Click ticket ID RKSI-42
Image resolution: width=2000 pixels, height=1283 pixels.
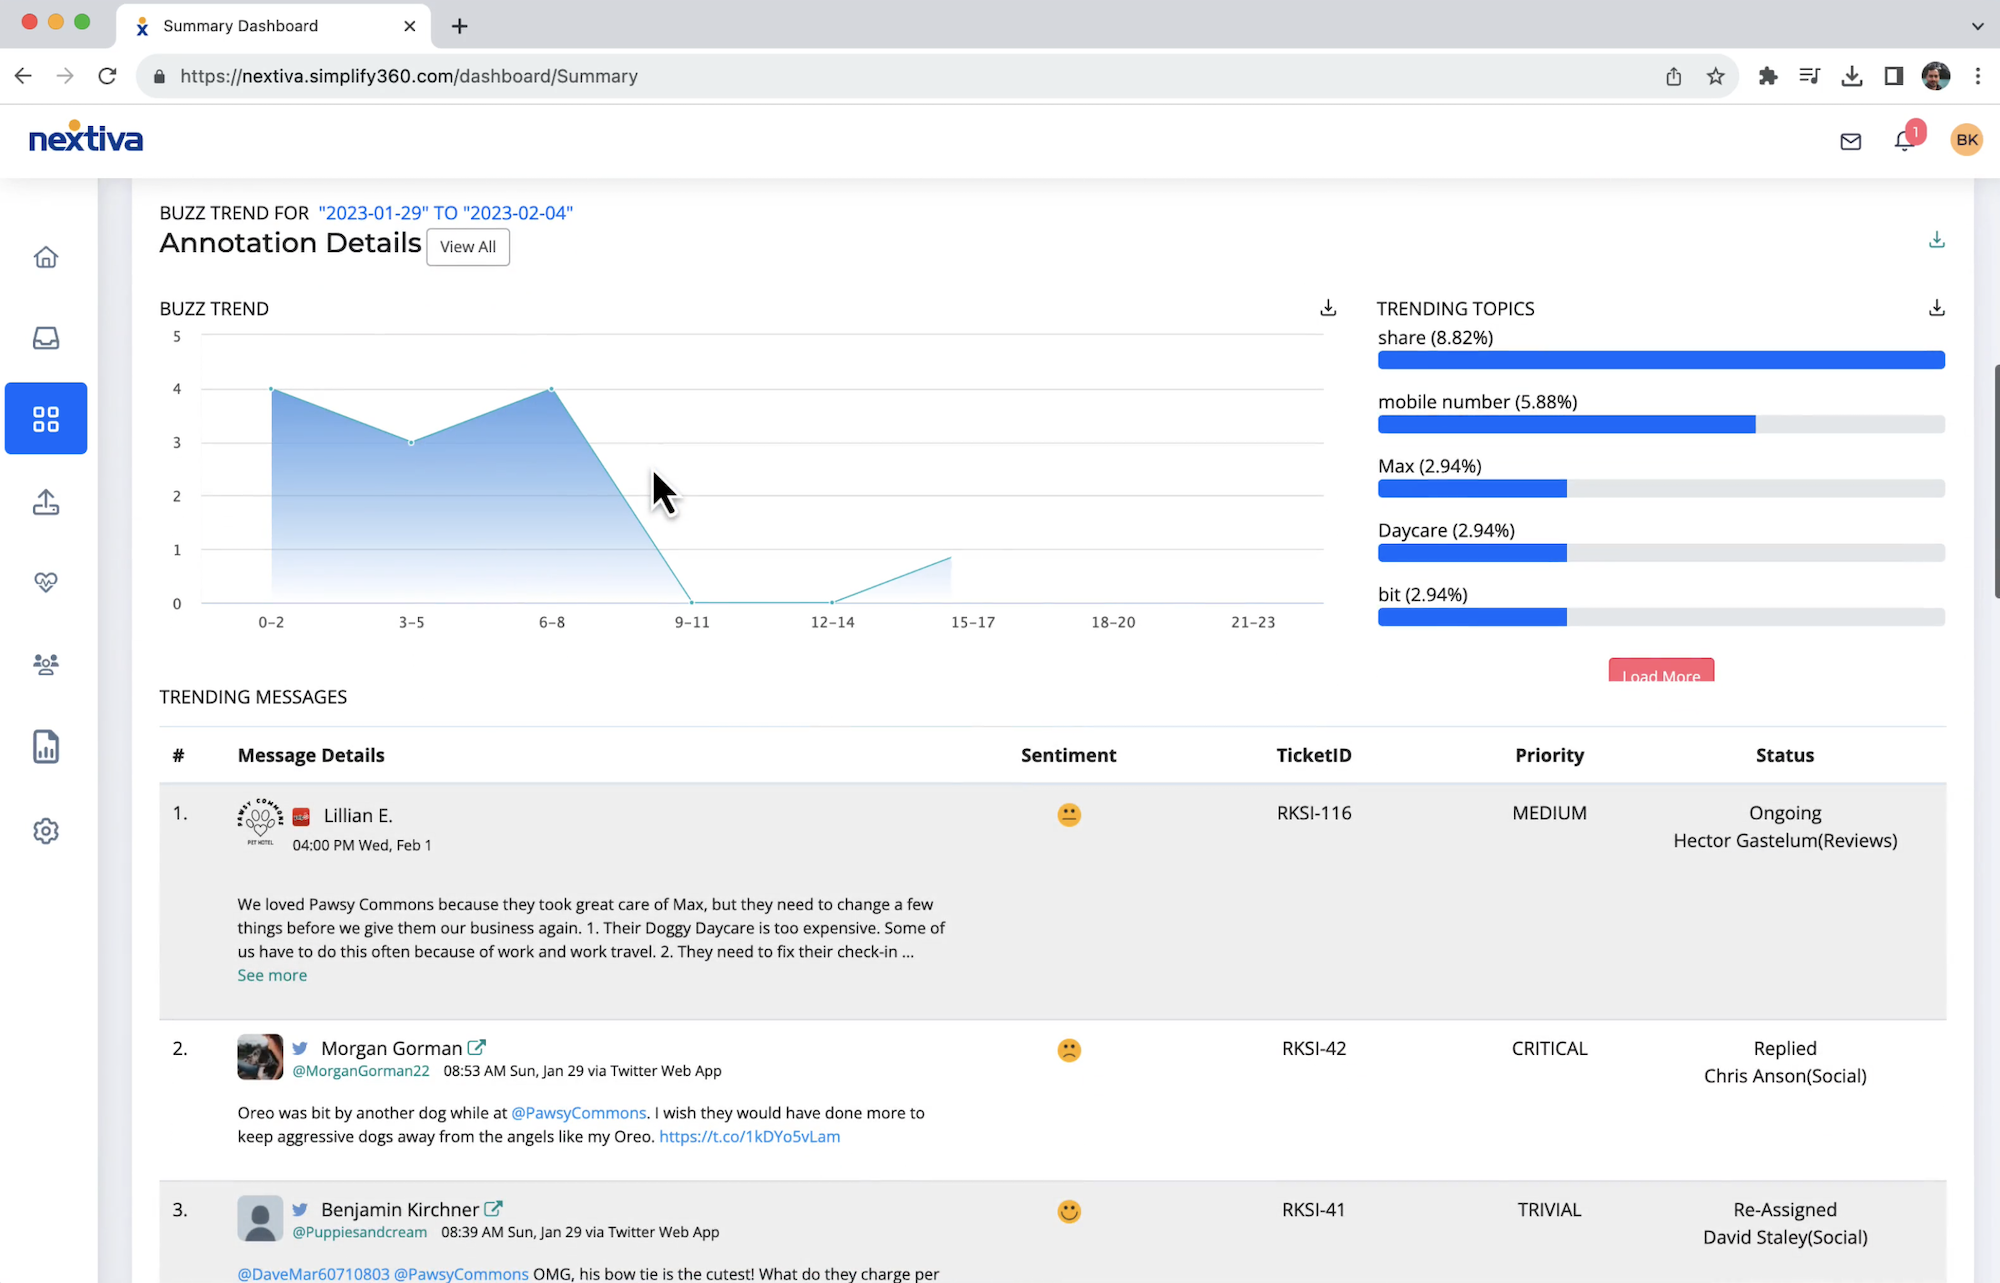click(1314, 1049)
